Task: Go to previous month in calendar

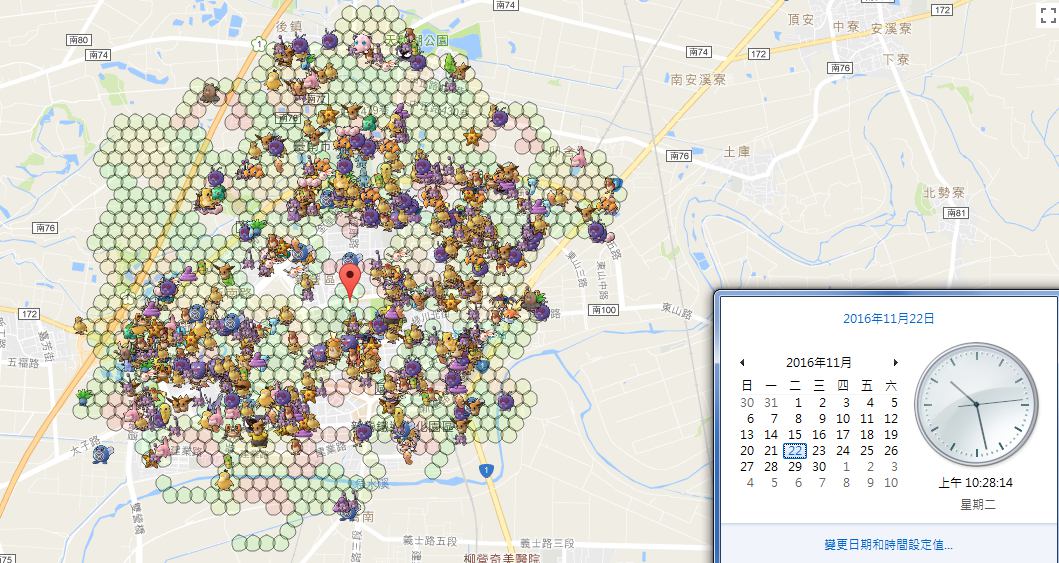Action: (742, 363)
